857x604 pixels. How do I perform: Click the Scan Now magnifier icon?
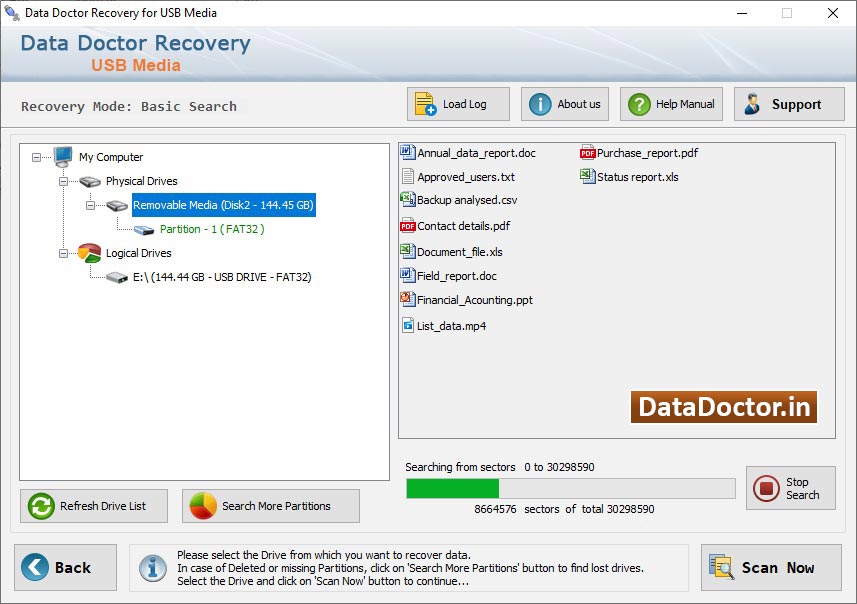tap(721, 567)
